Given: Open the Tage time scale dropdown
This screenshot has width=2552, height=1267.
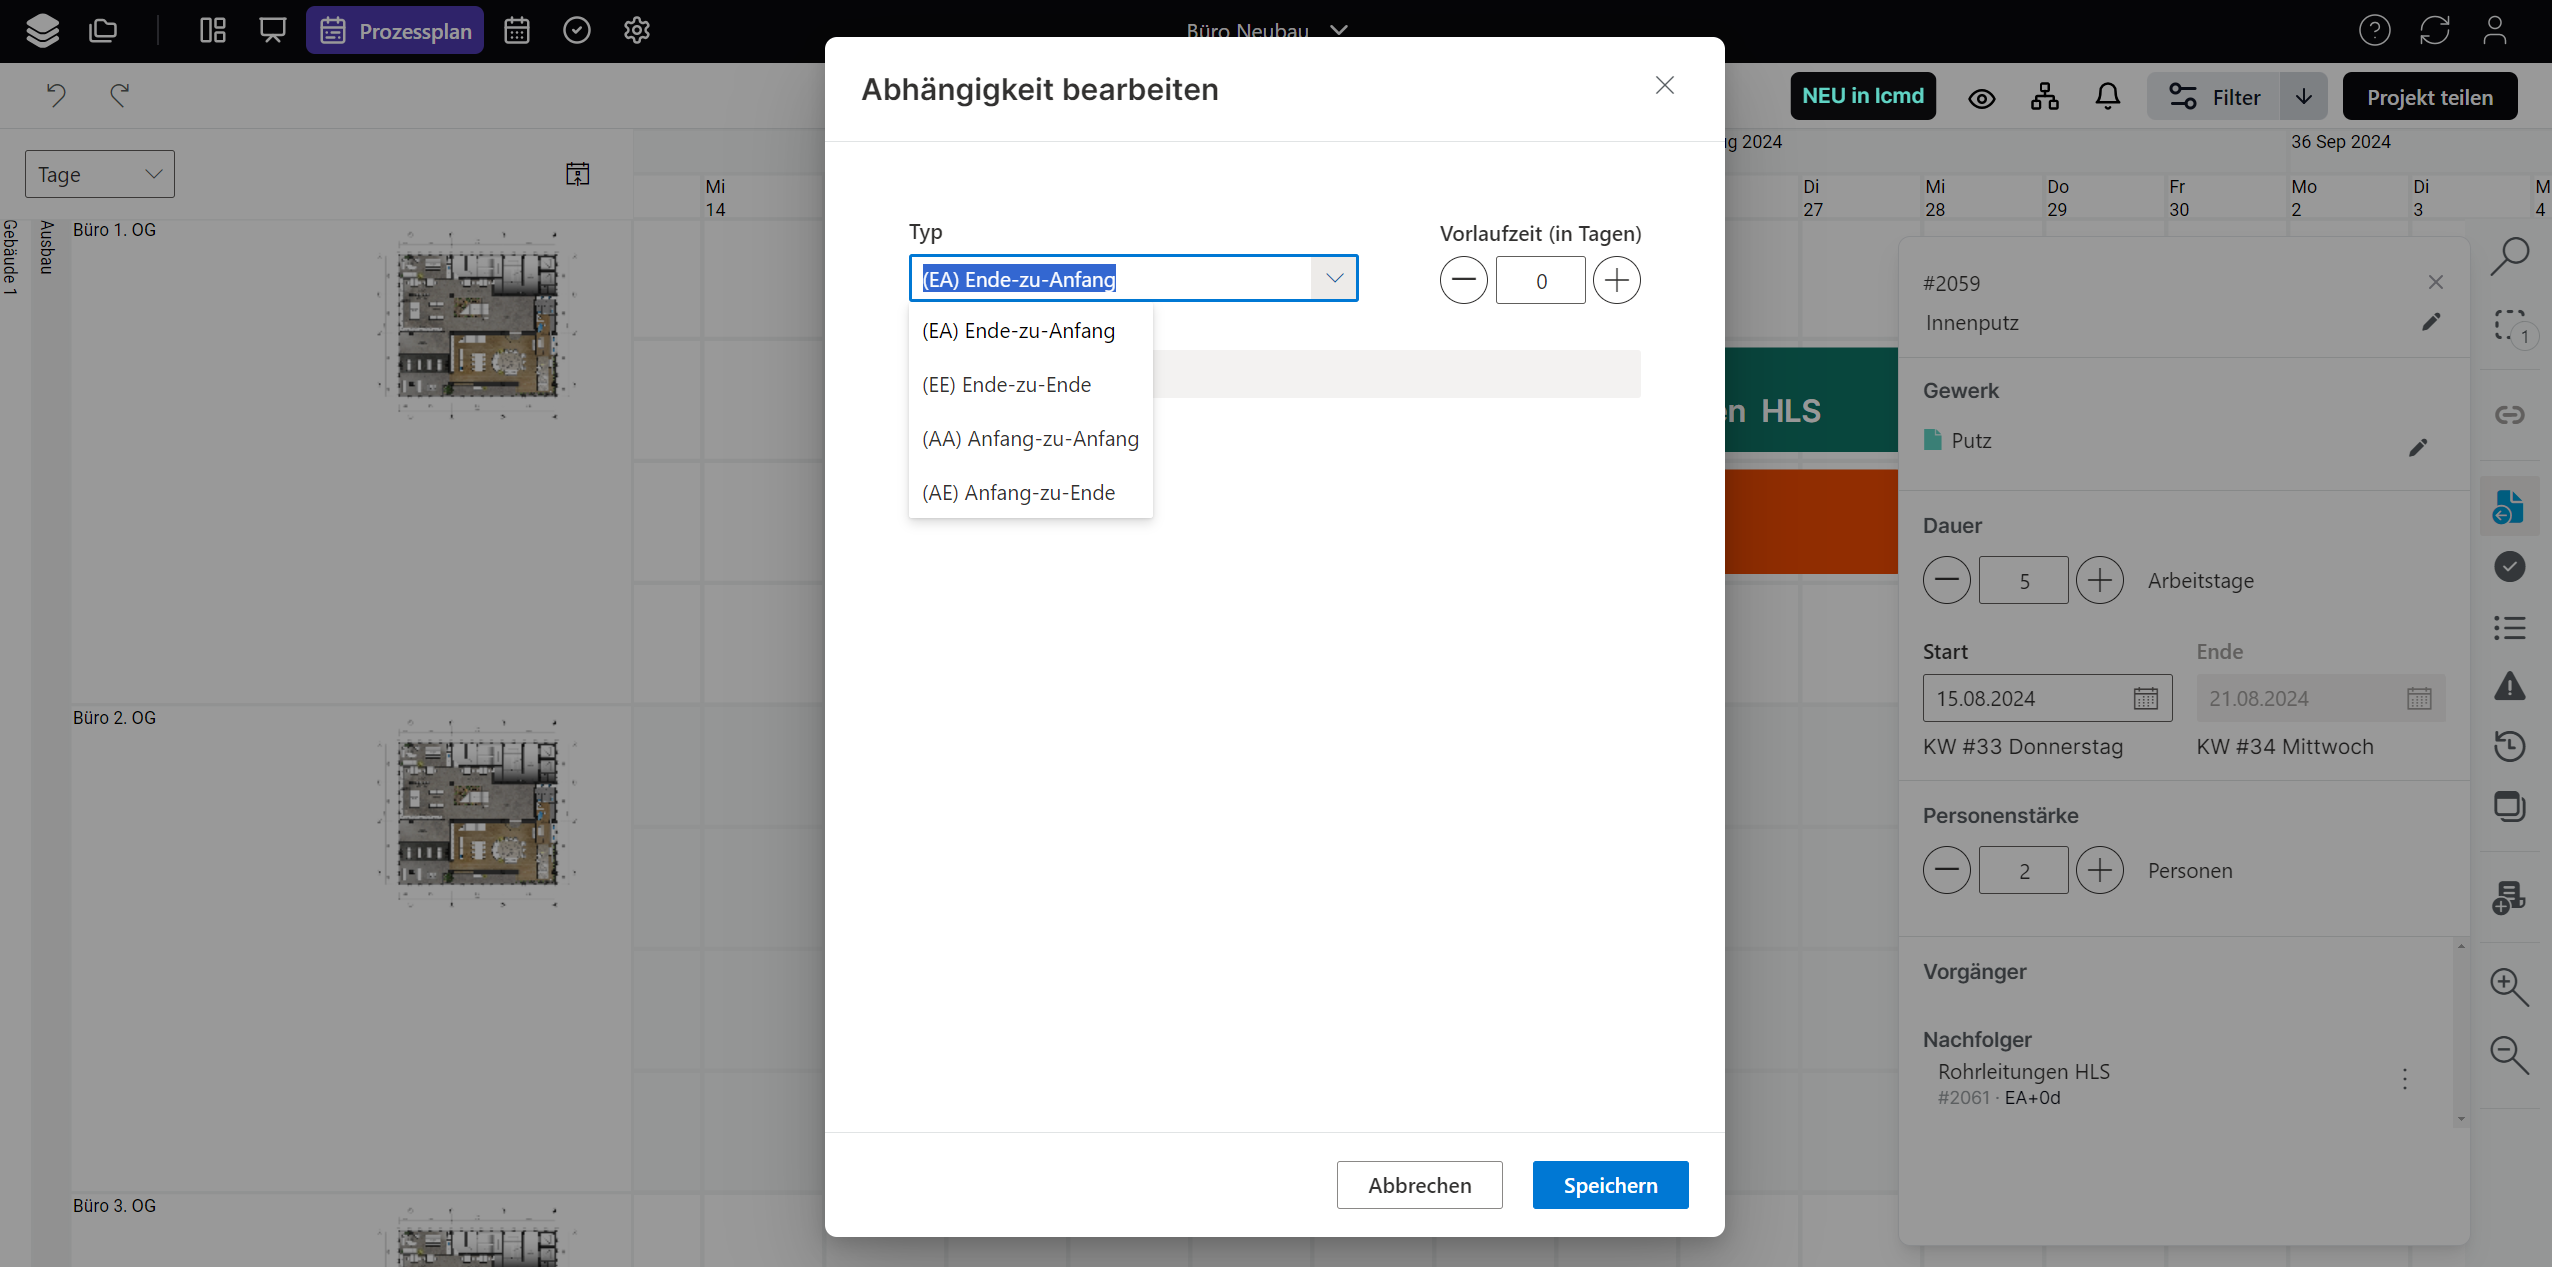Looking at the screenshot, I should [100, 174].
